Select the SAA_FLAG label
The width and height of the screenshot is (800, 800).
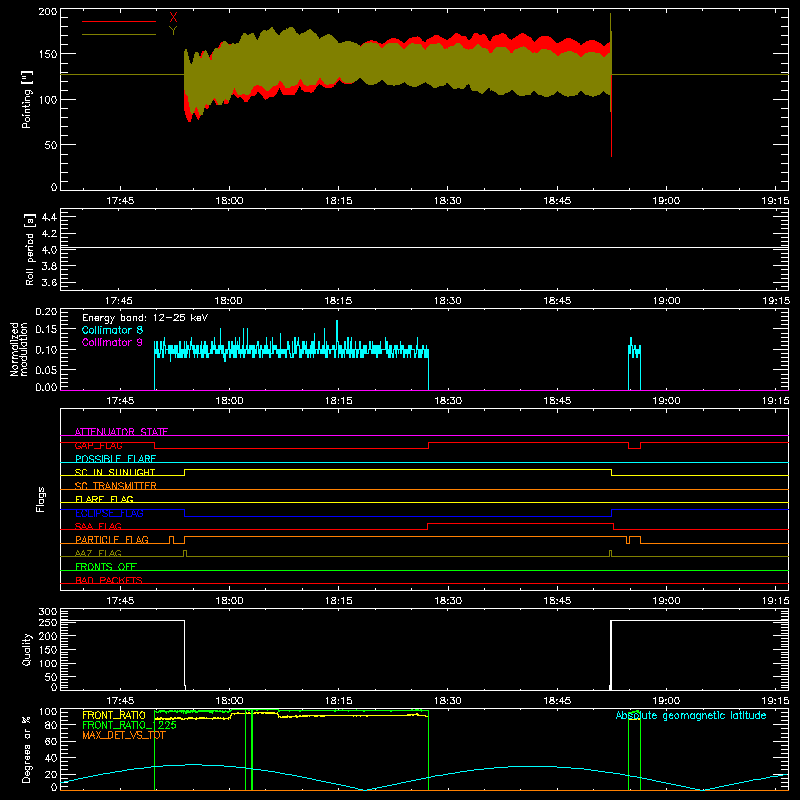pyautogui.click(x=98, y=526)
